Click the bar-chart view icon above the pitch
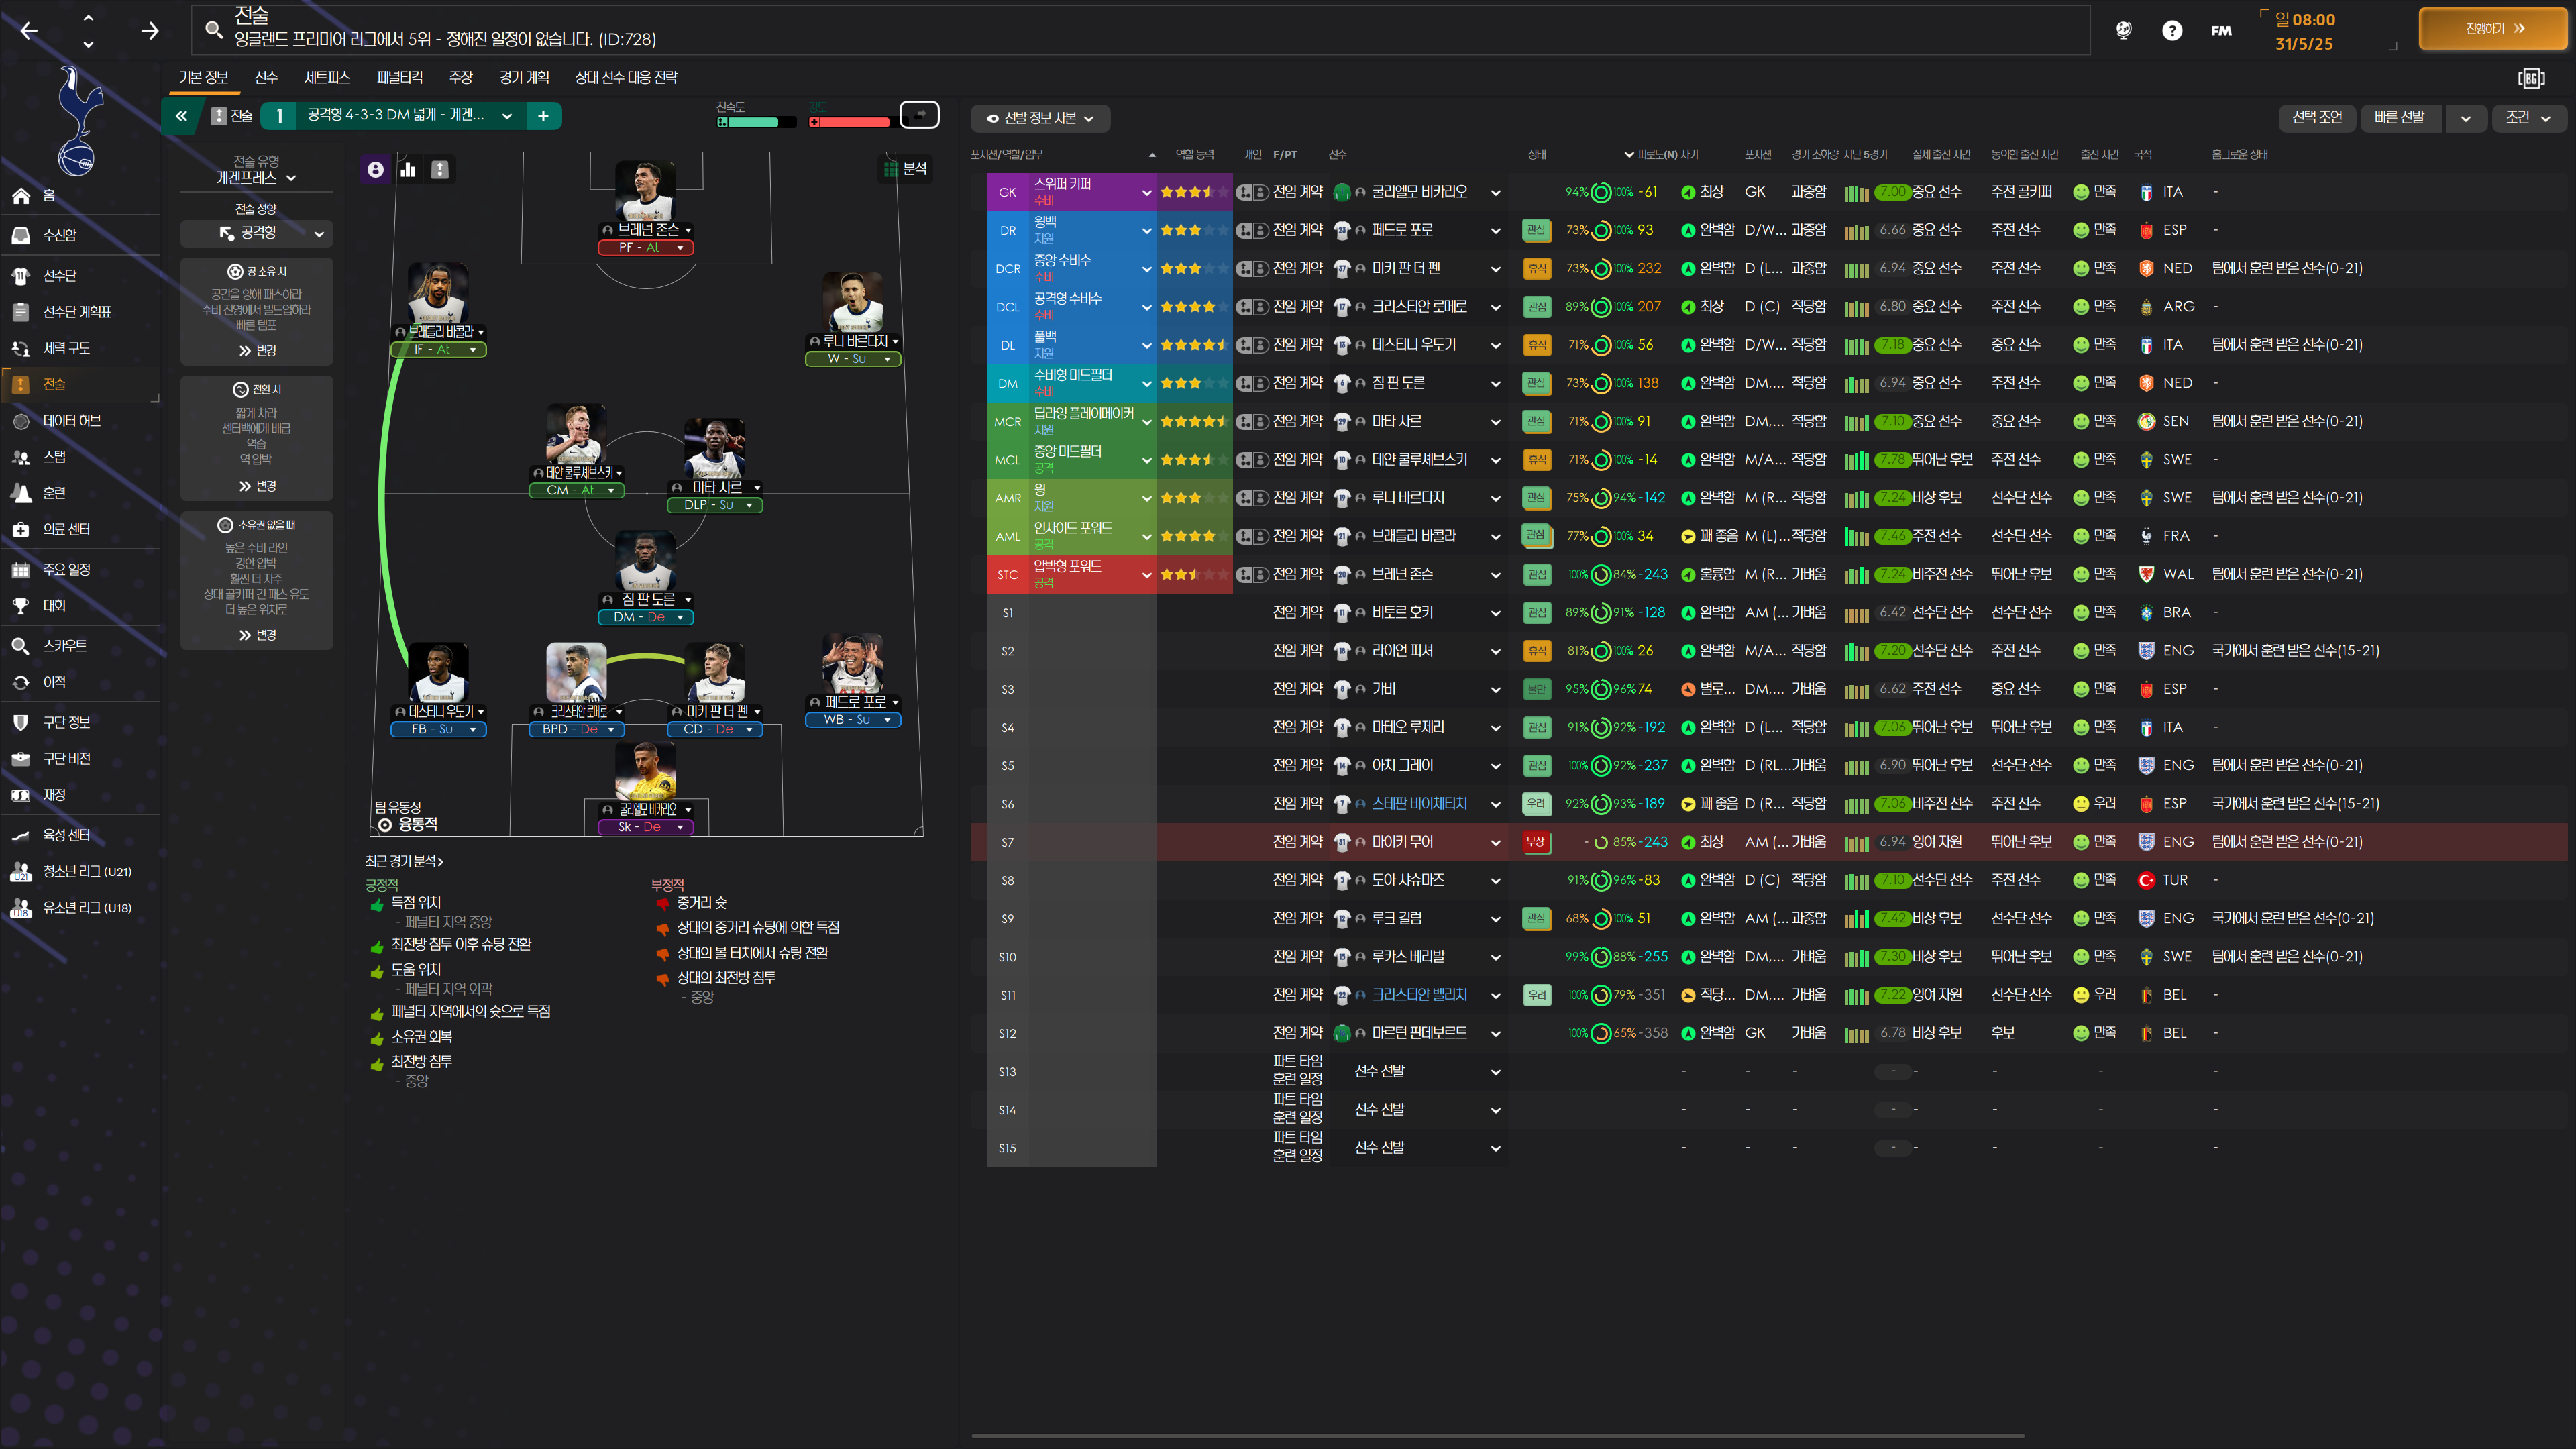 point(408,170)
